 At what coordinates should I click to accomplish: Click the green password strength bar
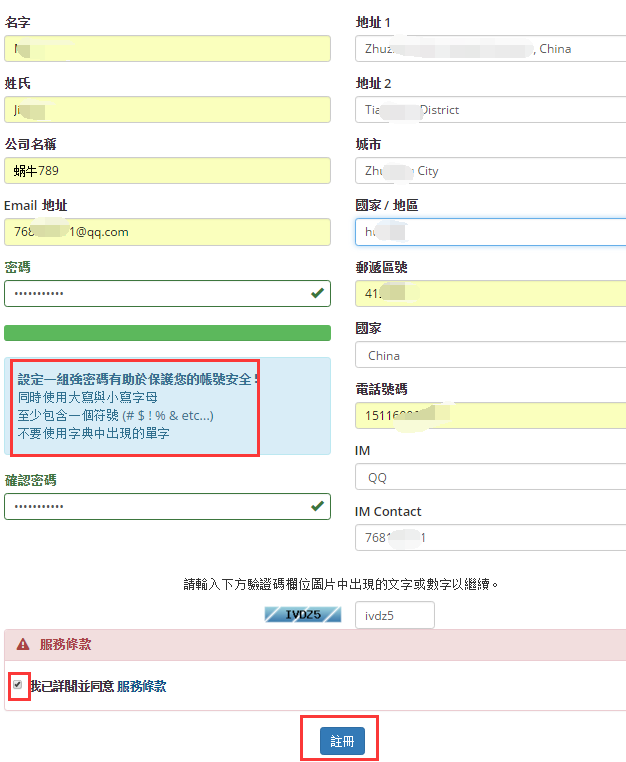tap(167, 333)
